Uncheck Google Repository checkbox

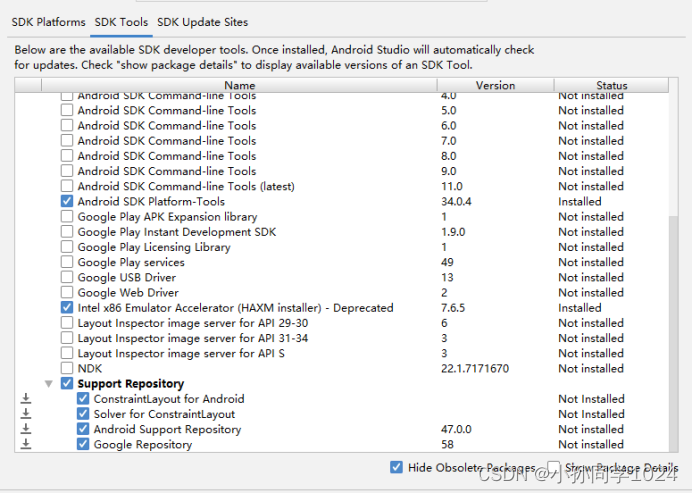[x=83, y=444]
